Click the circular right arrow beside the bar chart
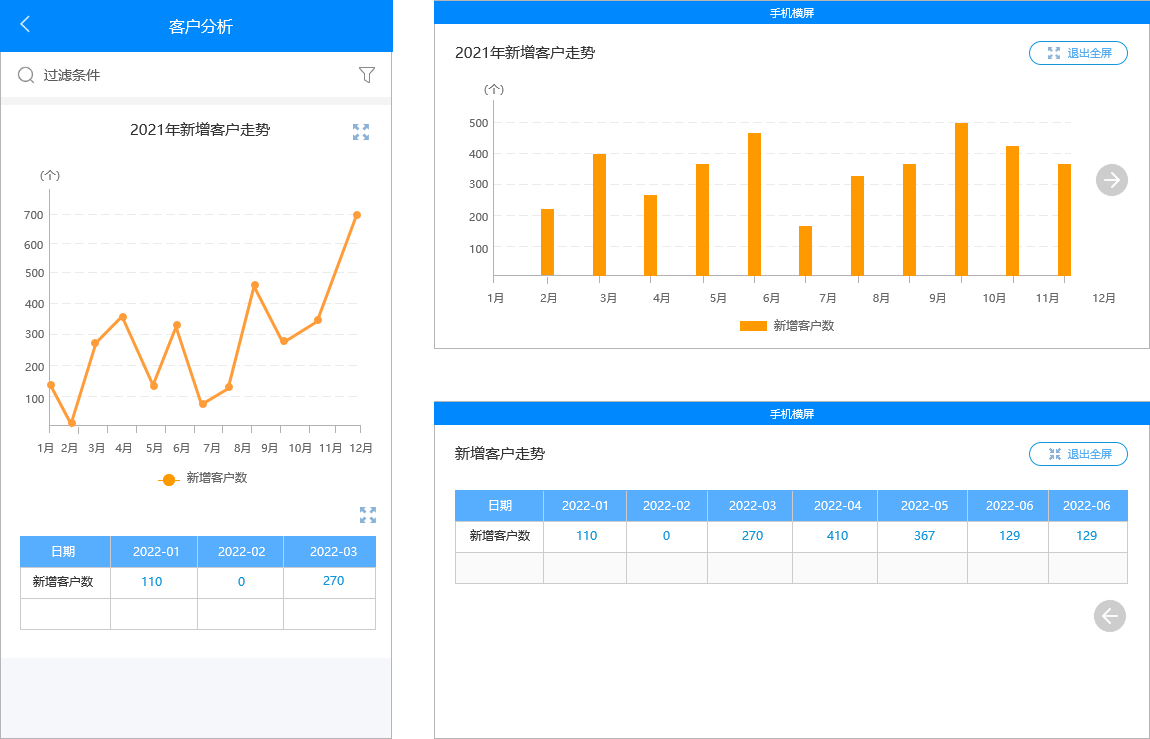The width and height of the screenshot is (1150, 739). click(x=1111, y=180)
